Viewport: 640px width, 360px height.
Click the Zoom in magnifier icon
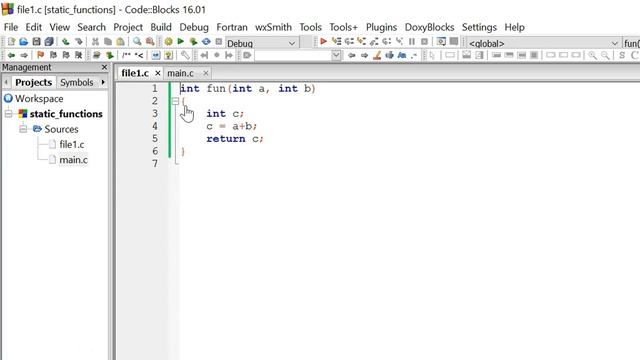tap(592, 55)
